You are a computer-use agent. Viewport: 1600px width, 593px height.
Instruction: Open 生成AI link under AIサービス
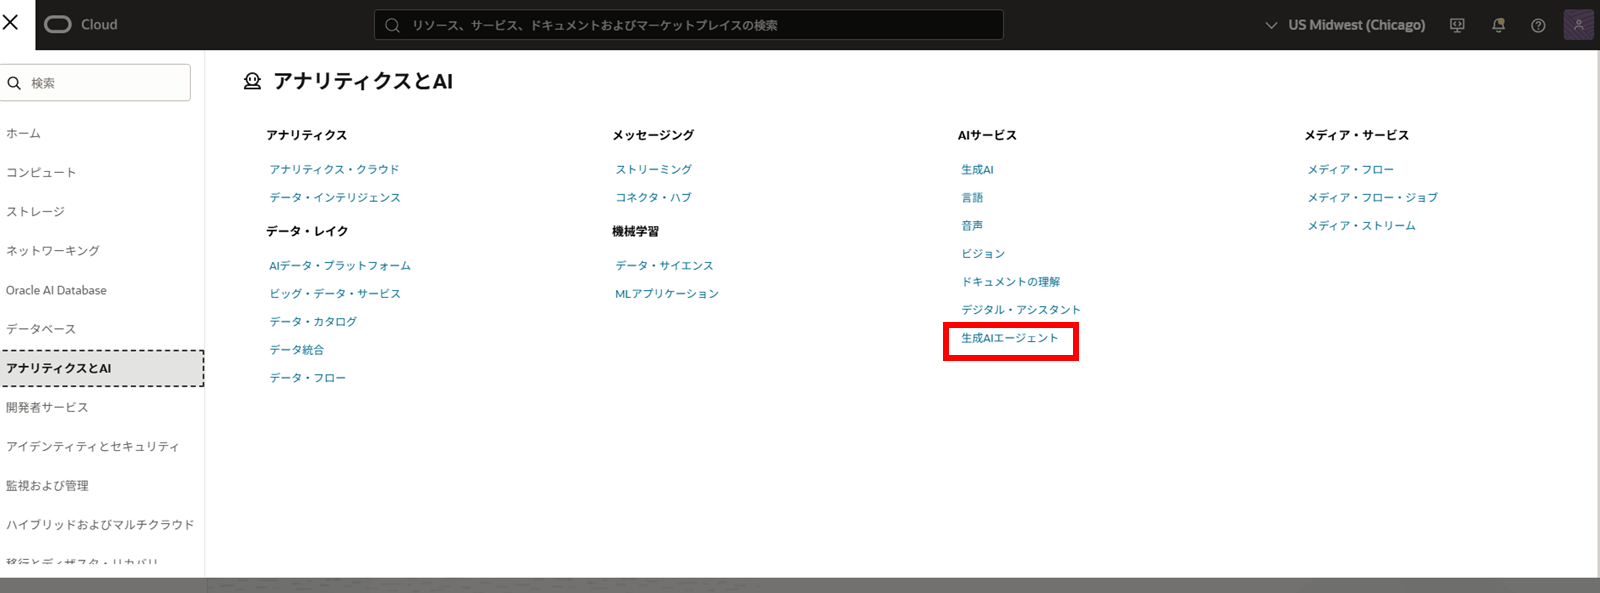pyautogui.click(x=978, y=169)
